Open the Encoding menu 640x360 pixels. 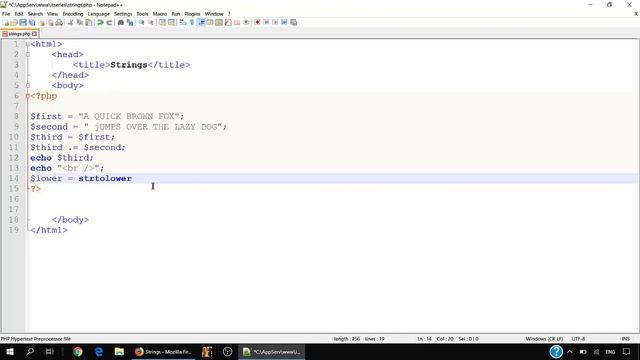pos(73,14)
